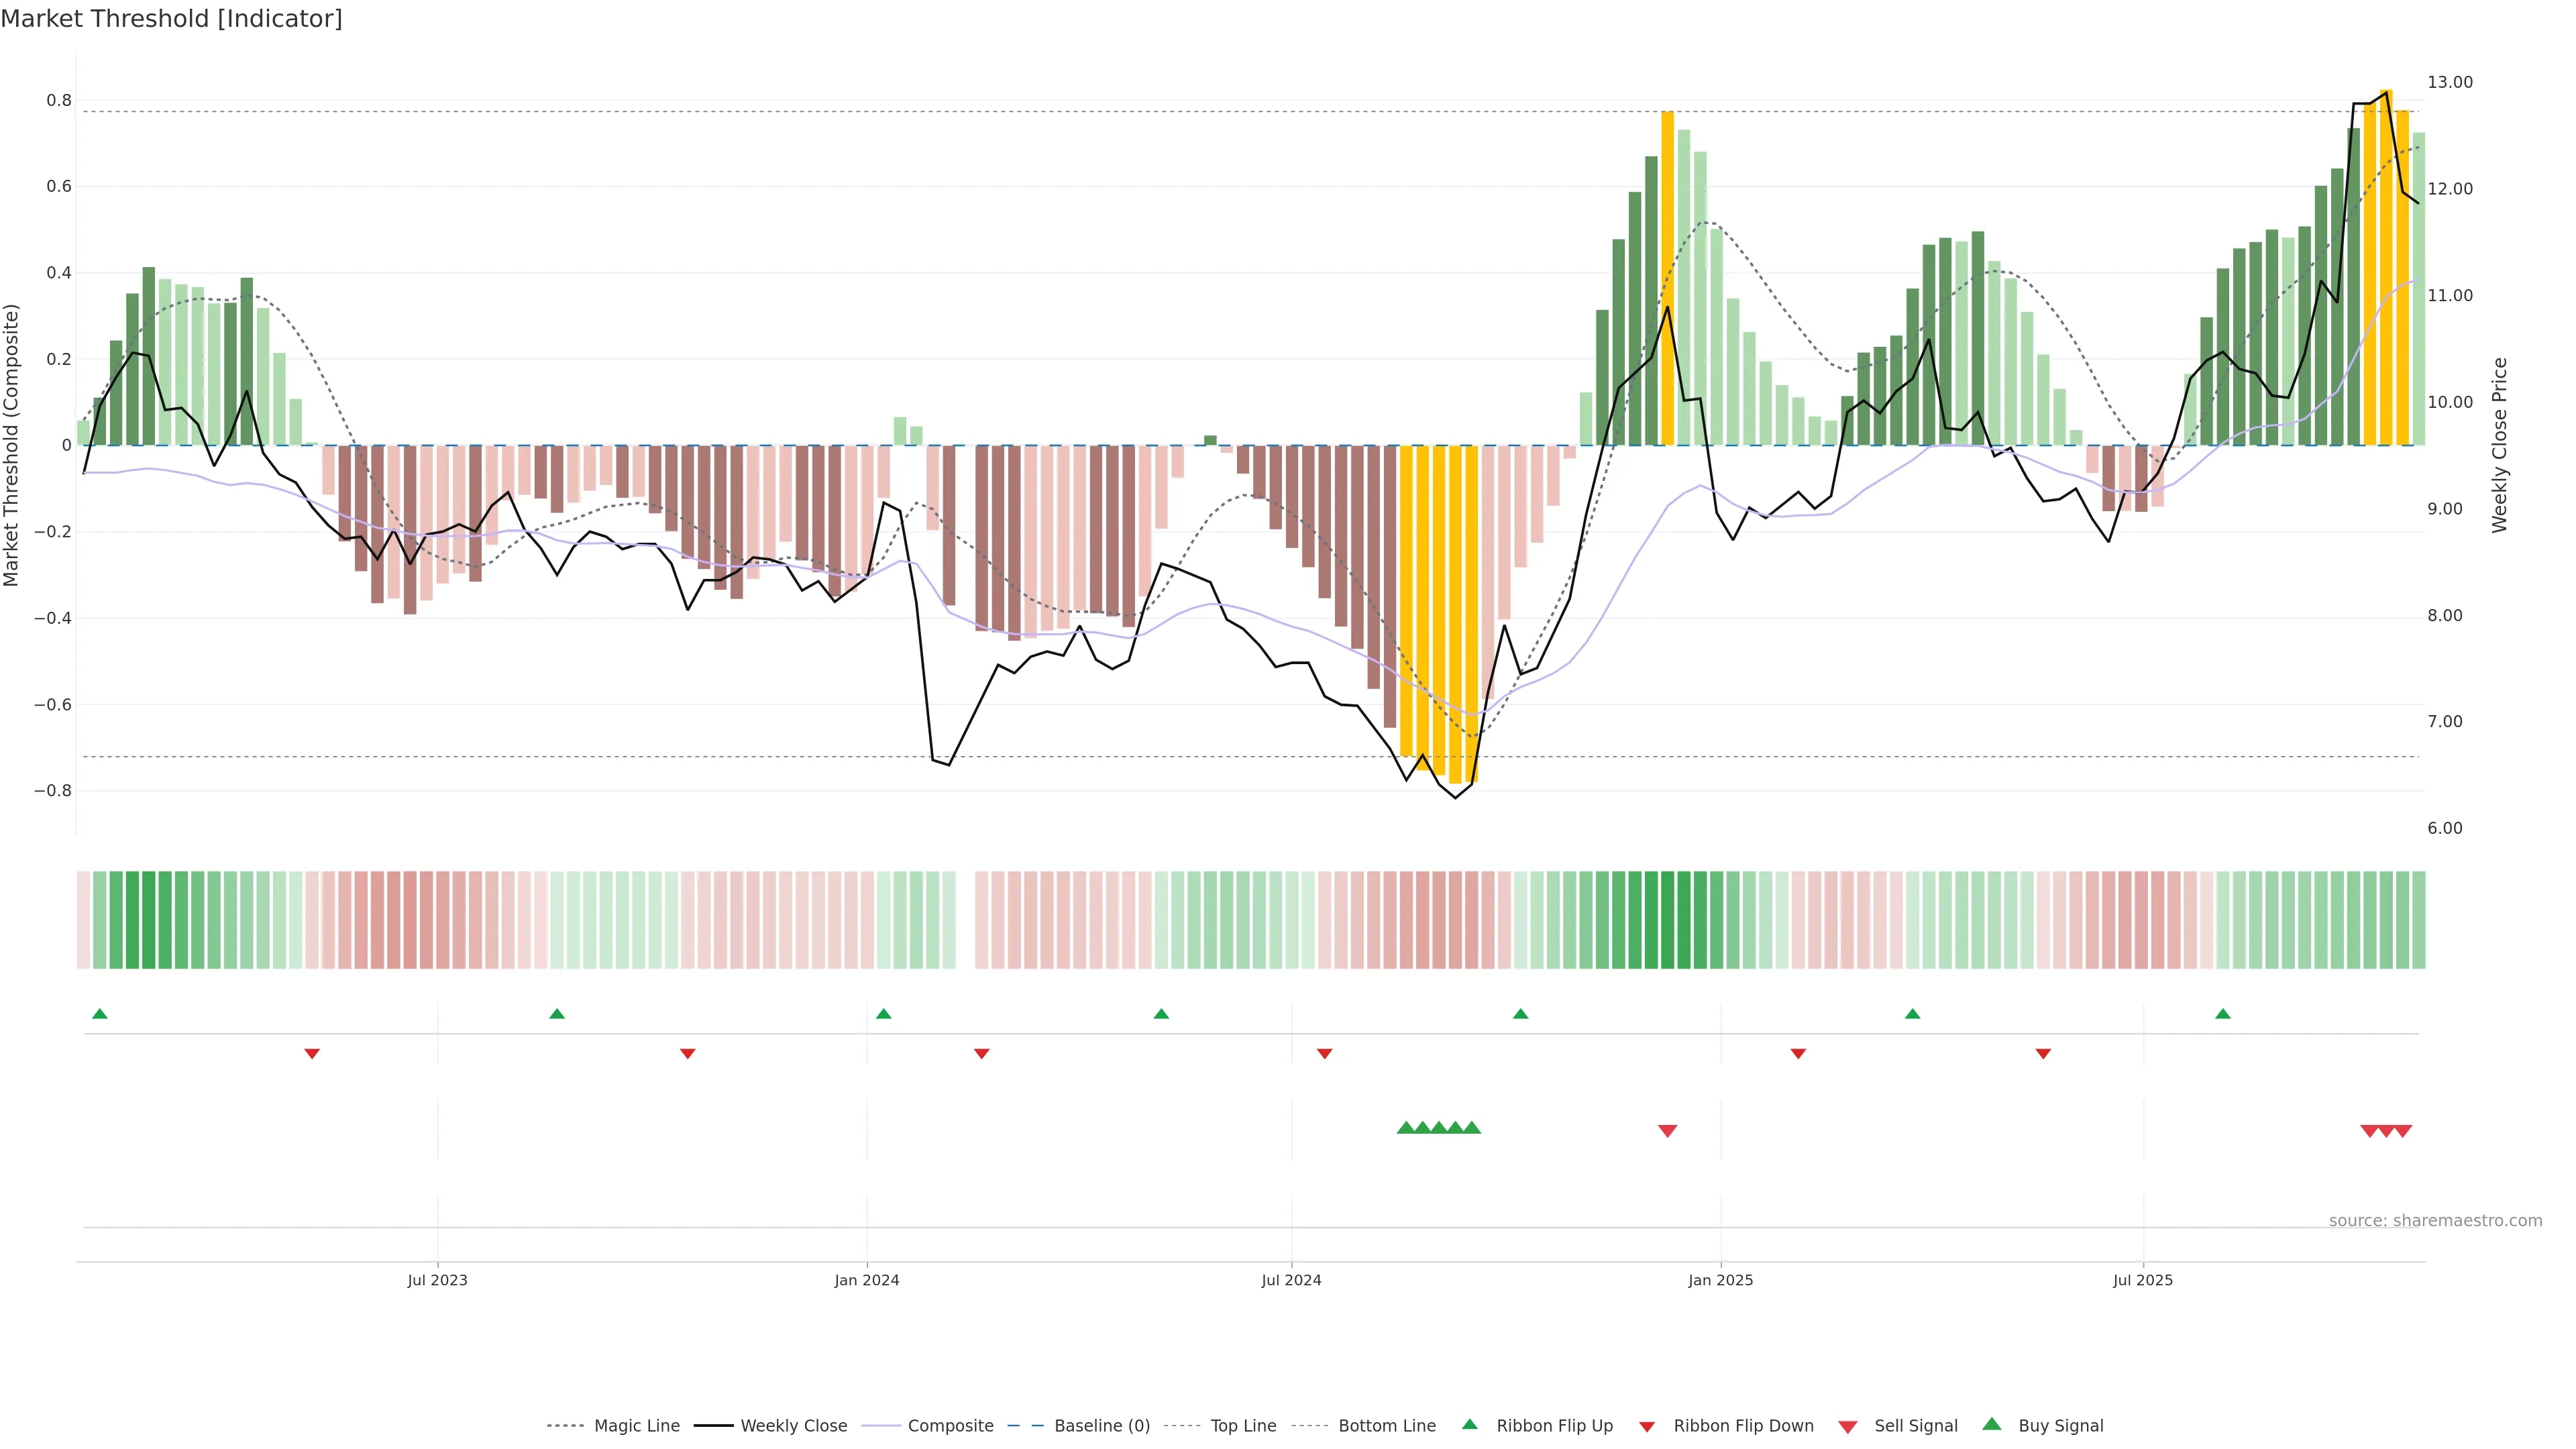Click Buy Signal legend triangle icon
The image size is (2576, 1449).
tap(1992, 1425)
